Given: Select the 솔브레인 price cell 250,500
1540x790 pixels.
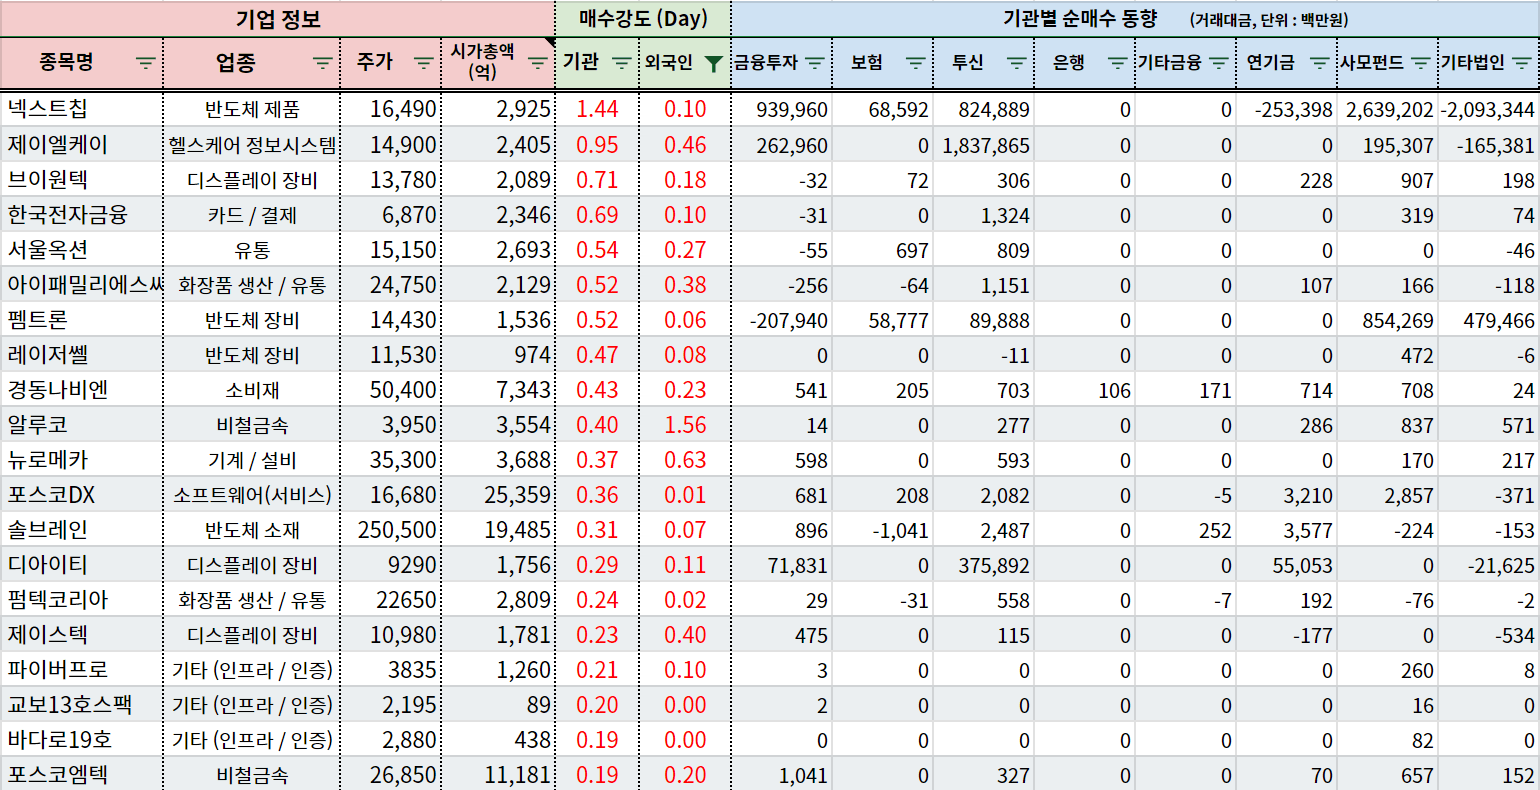Looking at the screenshot, I should pos(391,529).
